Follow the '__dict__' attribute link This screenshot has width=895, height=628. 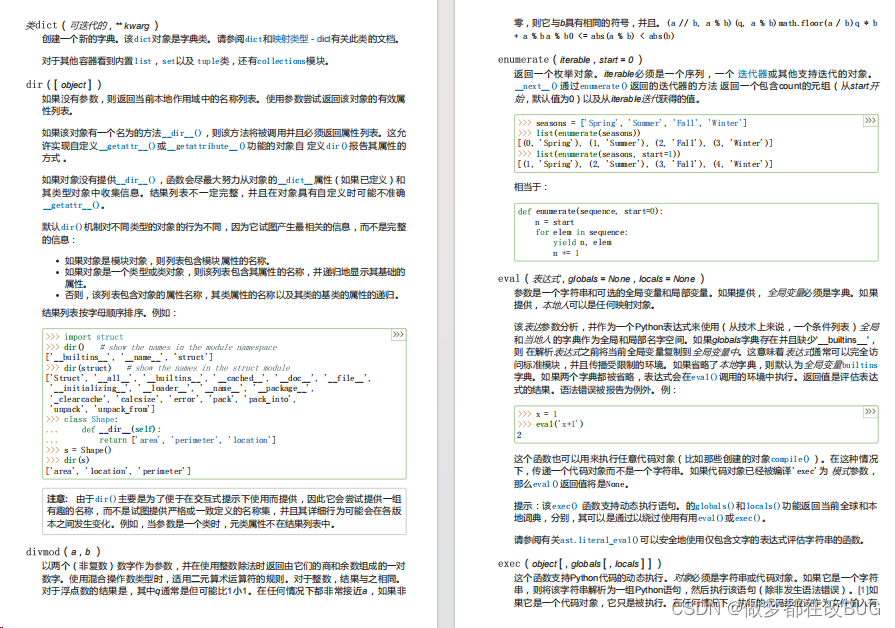coord(295,180)
